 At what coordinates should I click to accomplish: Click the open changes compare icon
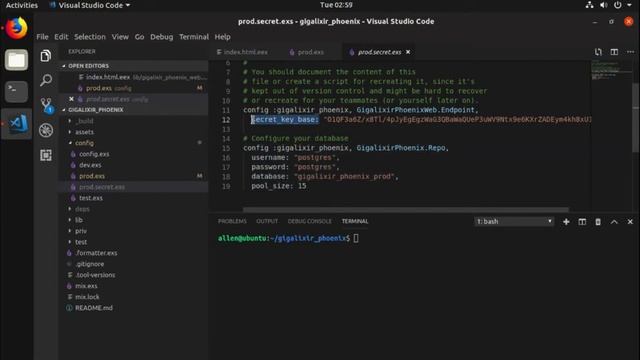(598, 52)
